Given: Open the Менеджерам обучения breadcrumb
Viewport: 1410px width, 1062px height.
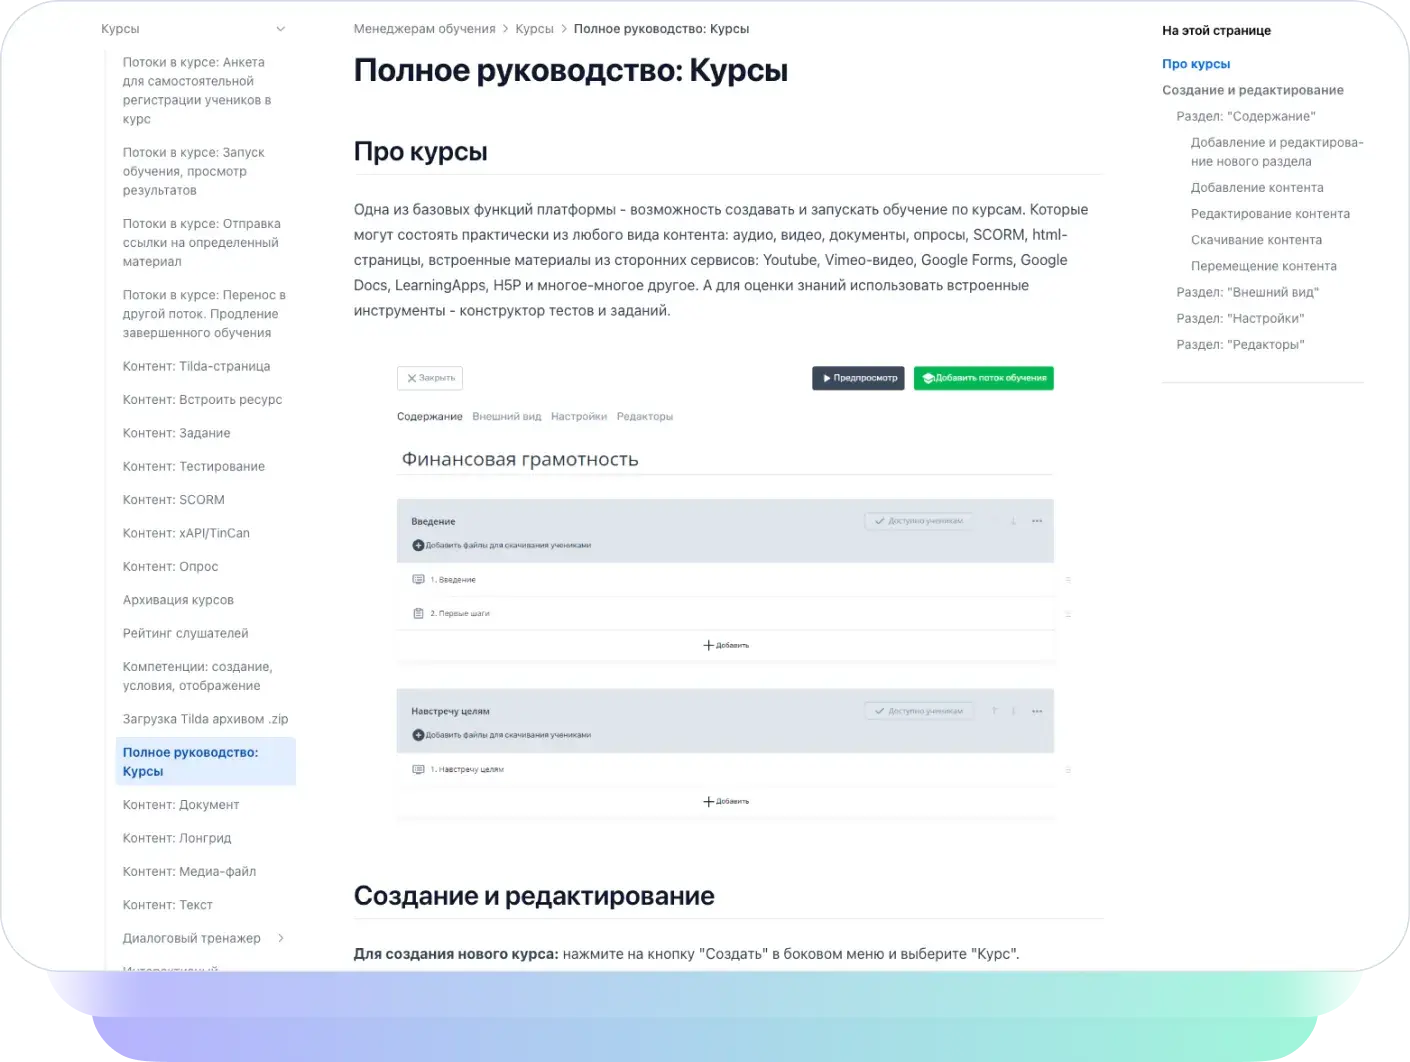Looking at the screenshot, I should point(425,29).
